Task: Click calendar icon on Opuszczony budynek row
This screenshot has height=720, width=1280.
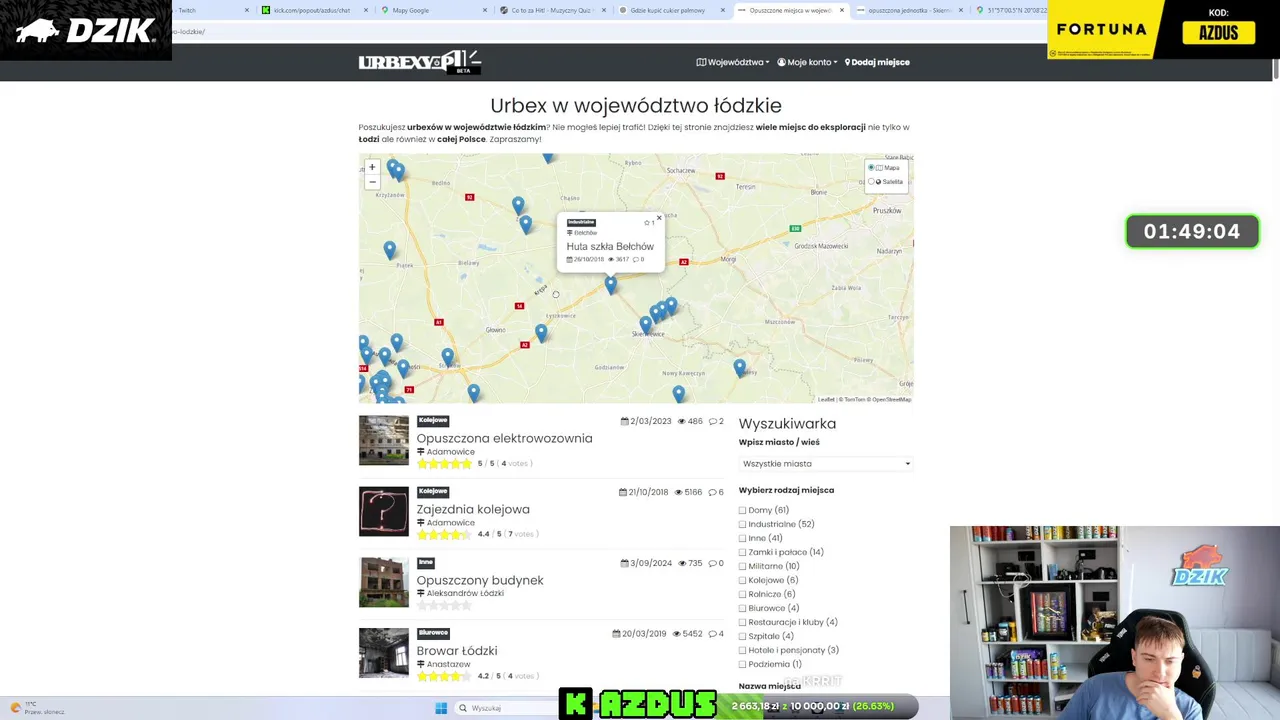Action: pyautogui.click(x=625, y=563)
